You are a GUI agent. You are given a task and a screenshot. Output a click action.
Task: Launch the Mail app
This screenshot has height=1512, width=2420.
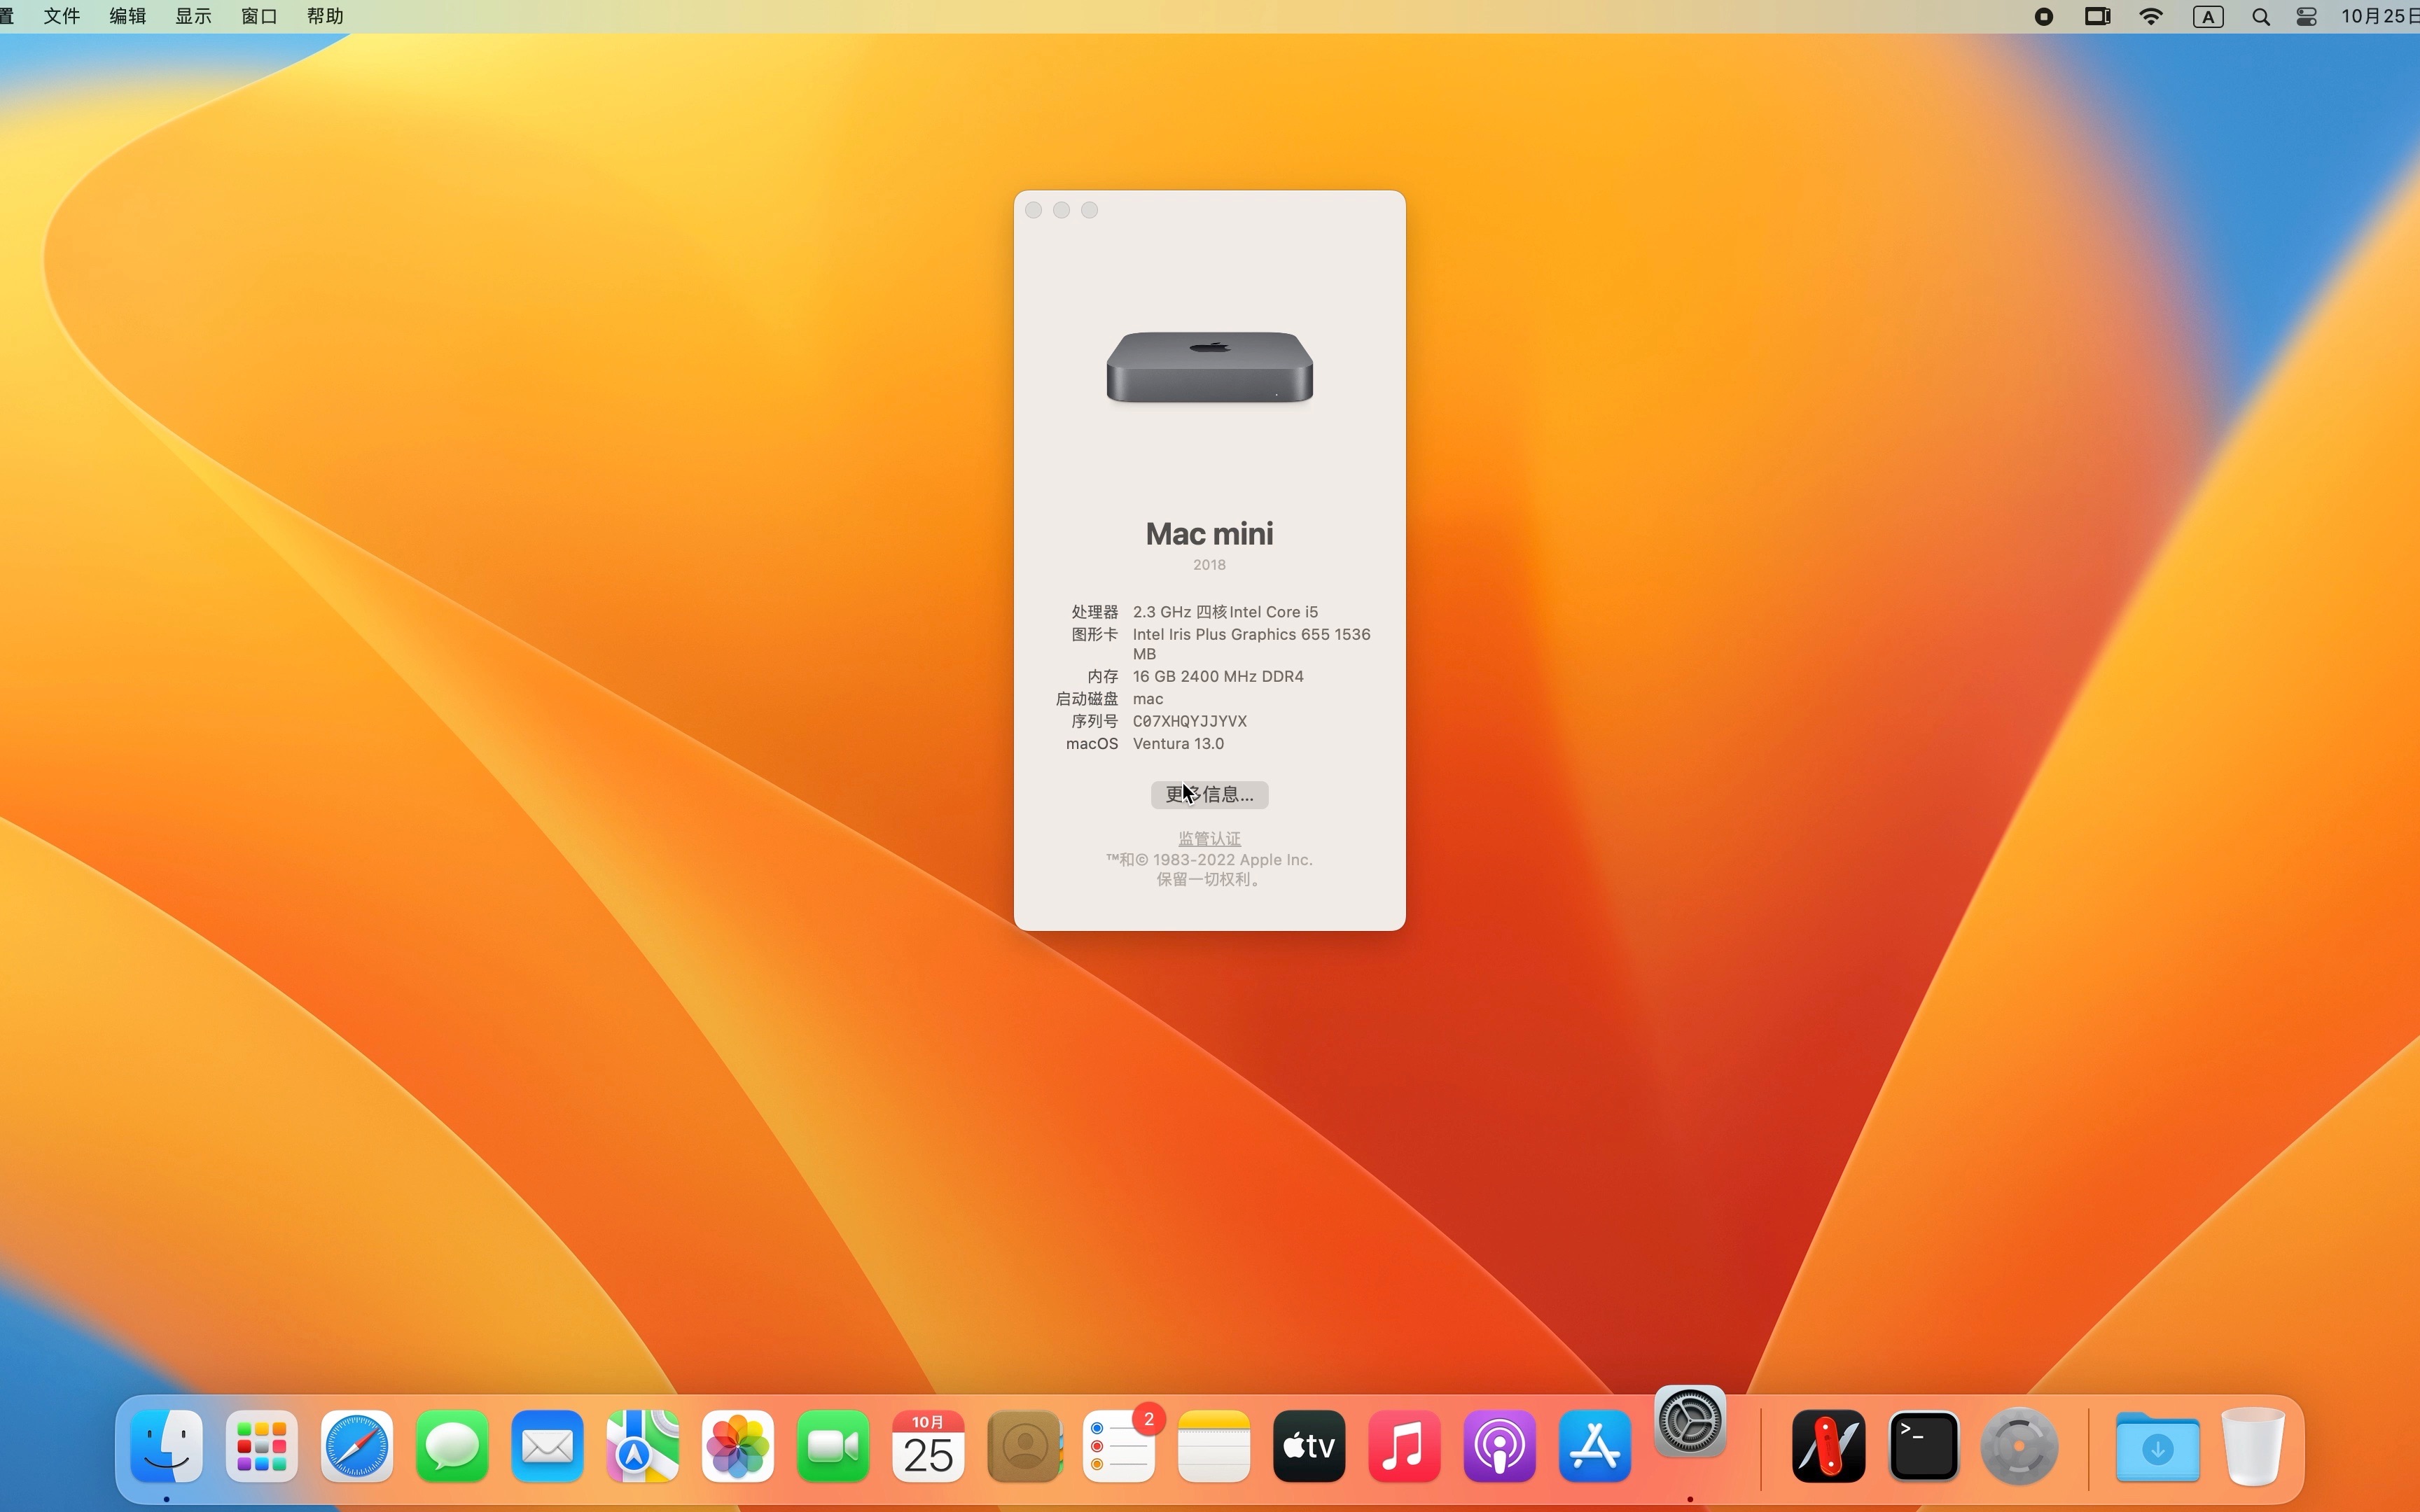(547, 1446)
